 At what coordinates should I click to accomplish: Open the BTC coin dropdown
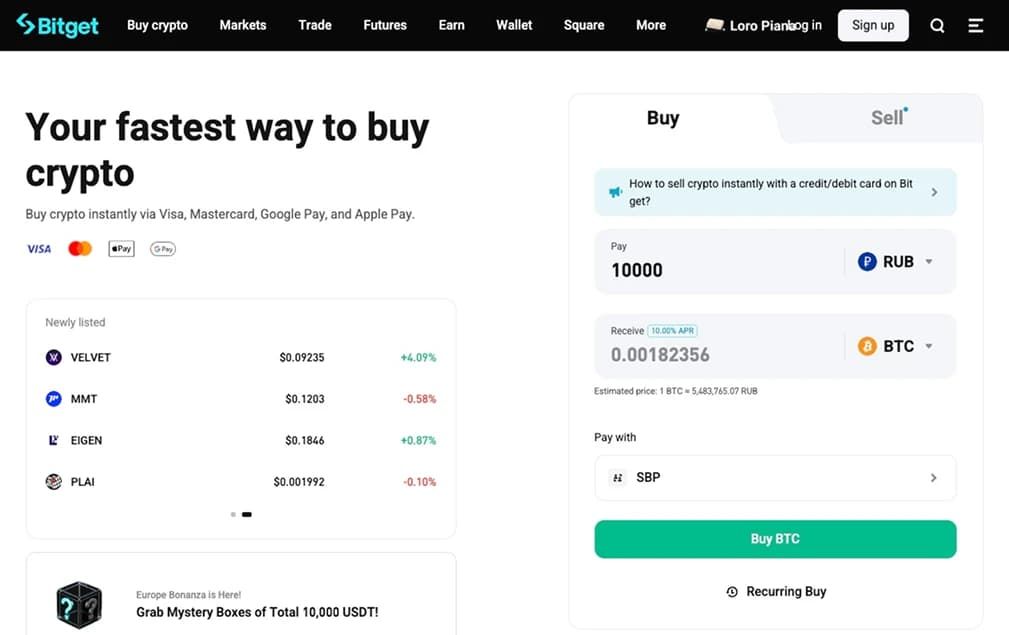coord(896,346)
